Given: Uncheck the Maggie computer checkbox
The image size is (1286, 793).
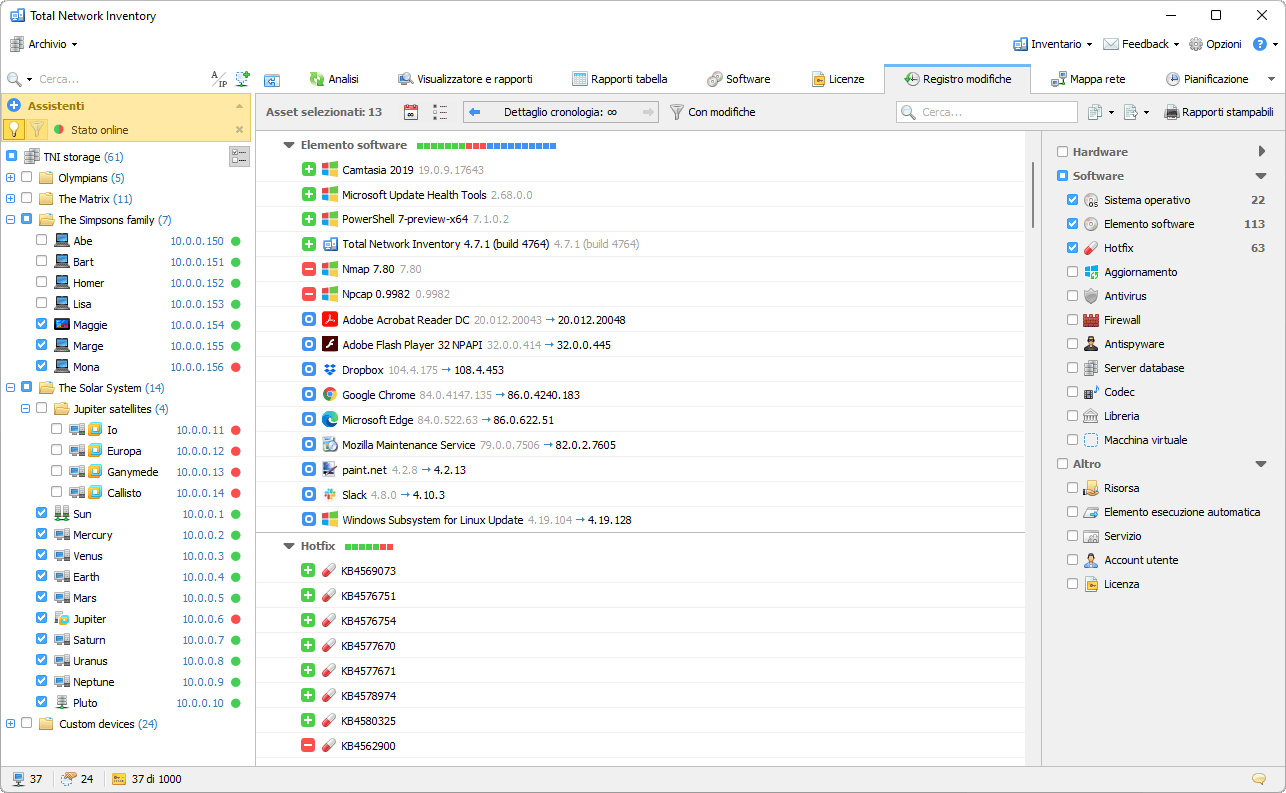Looking at the screenshot, I should point(41,324).
